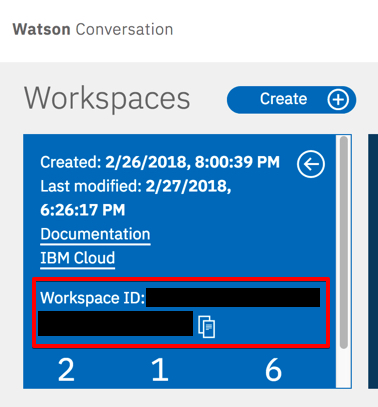
Task: Click the workspace card vertical scrollbar
Action: point(344,243)
